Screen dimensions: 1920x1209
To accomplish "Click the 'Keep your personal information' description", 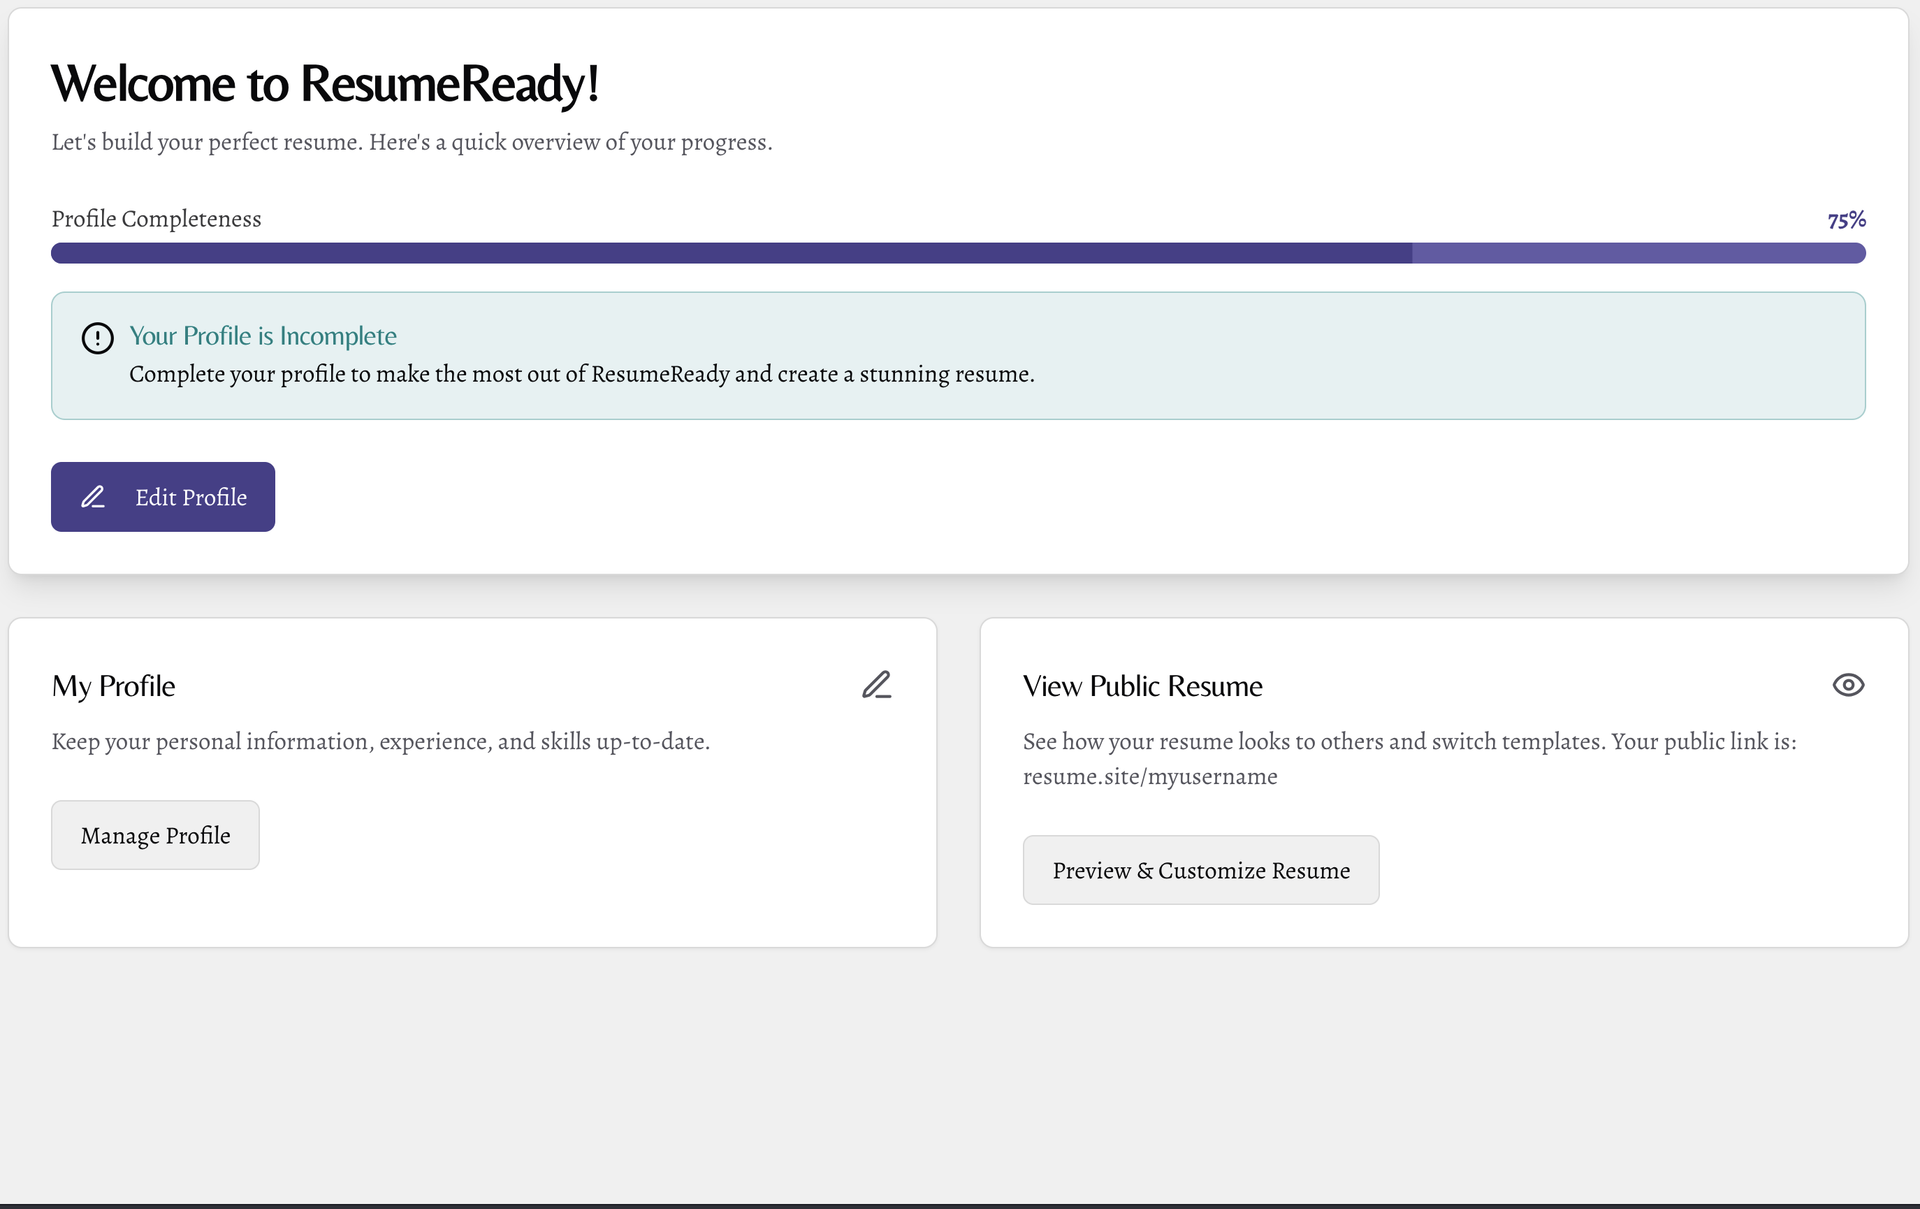I will click(x=381, y=742).
